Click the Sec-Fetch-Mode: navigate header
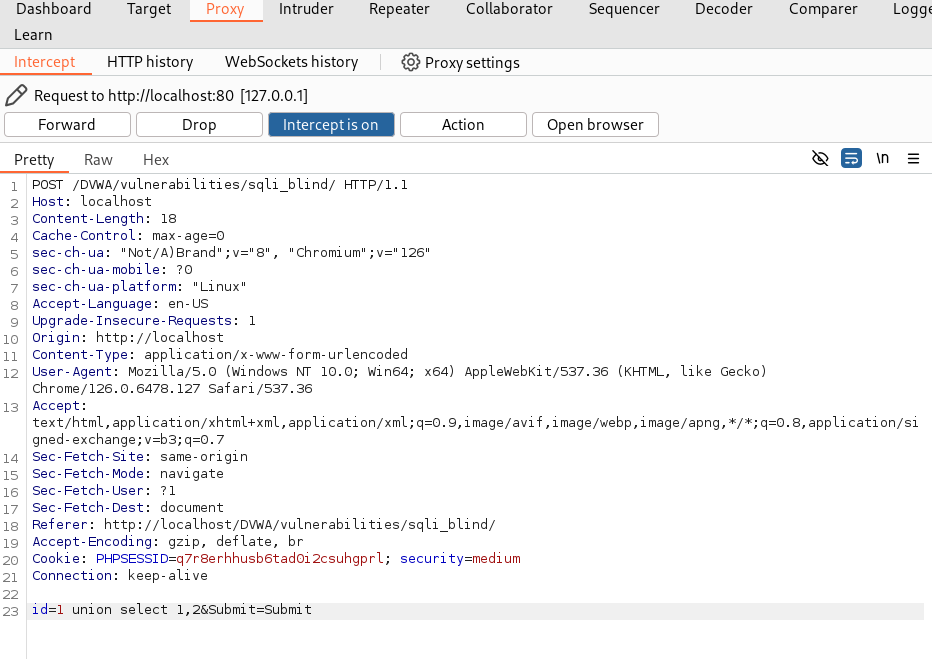Screen dimensions: 932x659 (x=128, y=474)
